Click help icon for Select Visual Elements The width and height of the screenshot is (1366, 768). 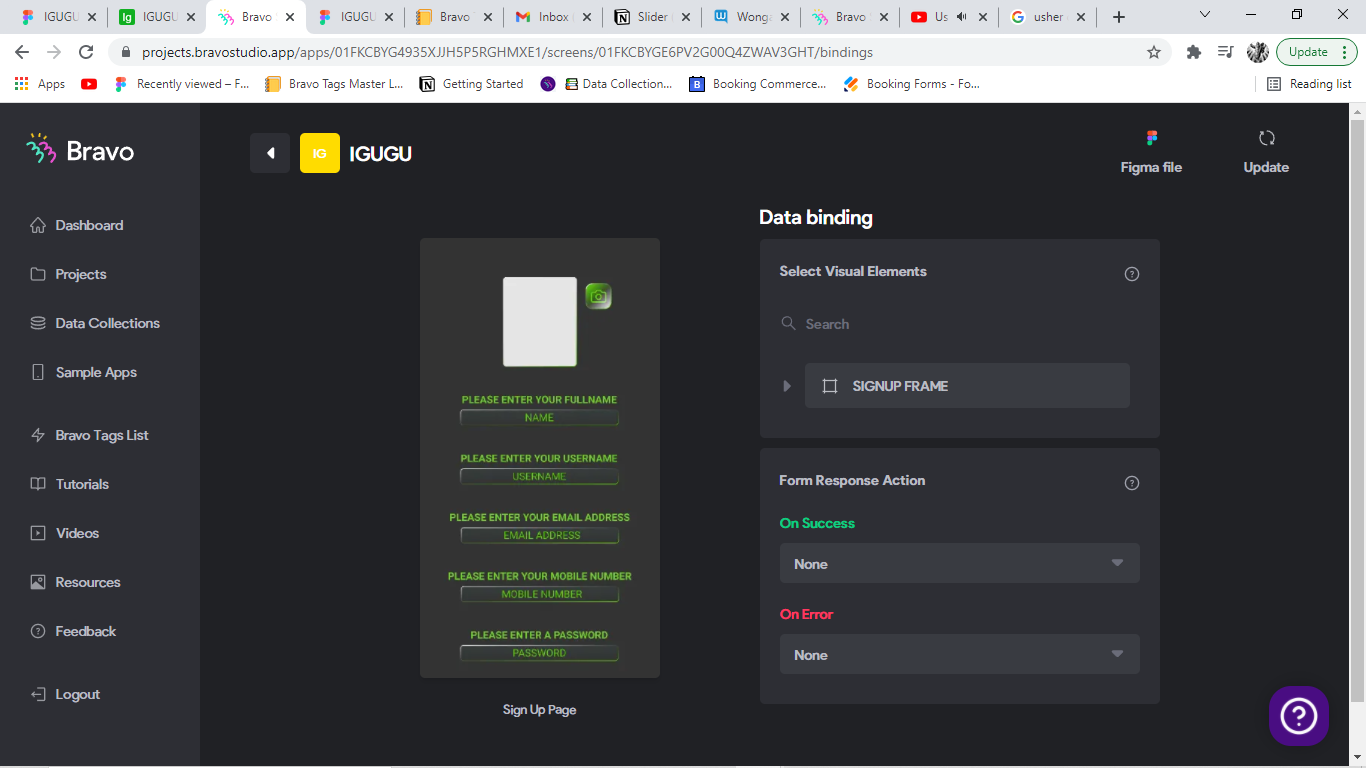1132,274
